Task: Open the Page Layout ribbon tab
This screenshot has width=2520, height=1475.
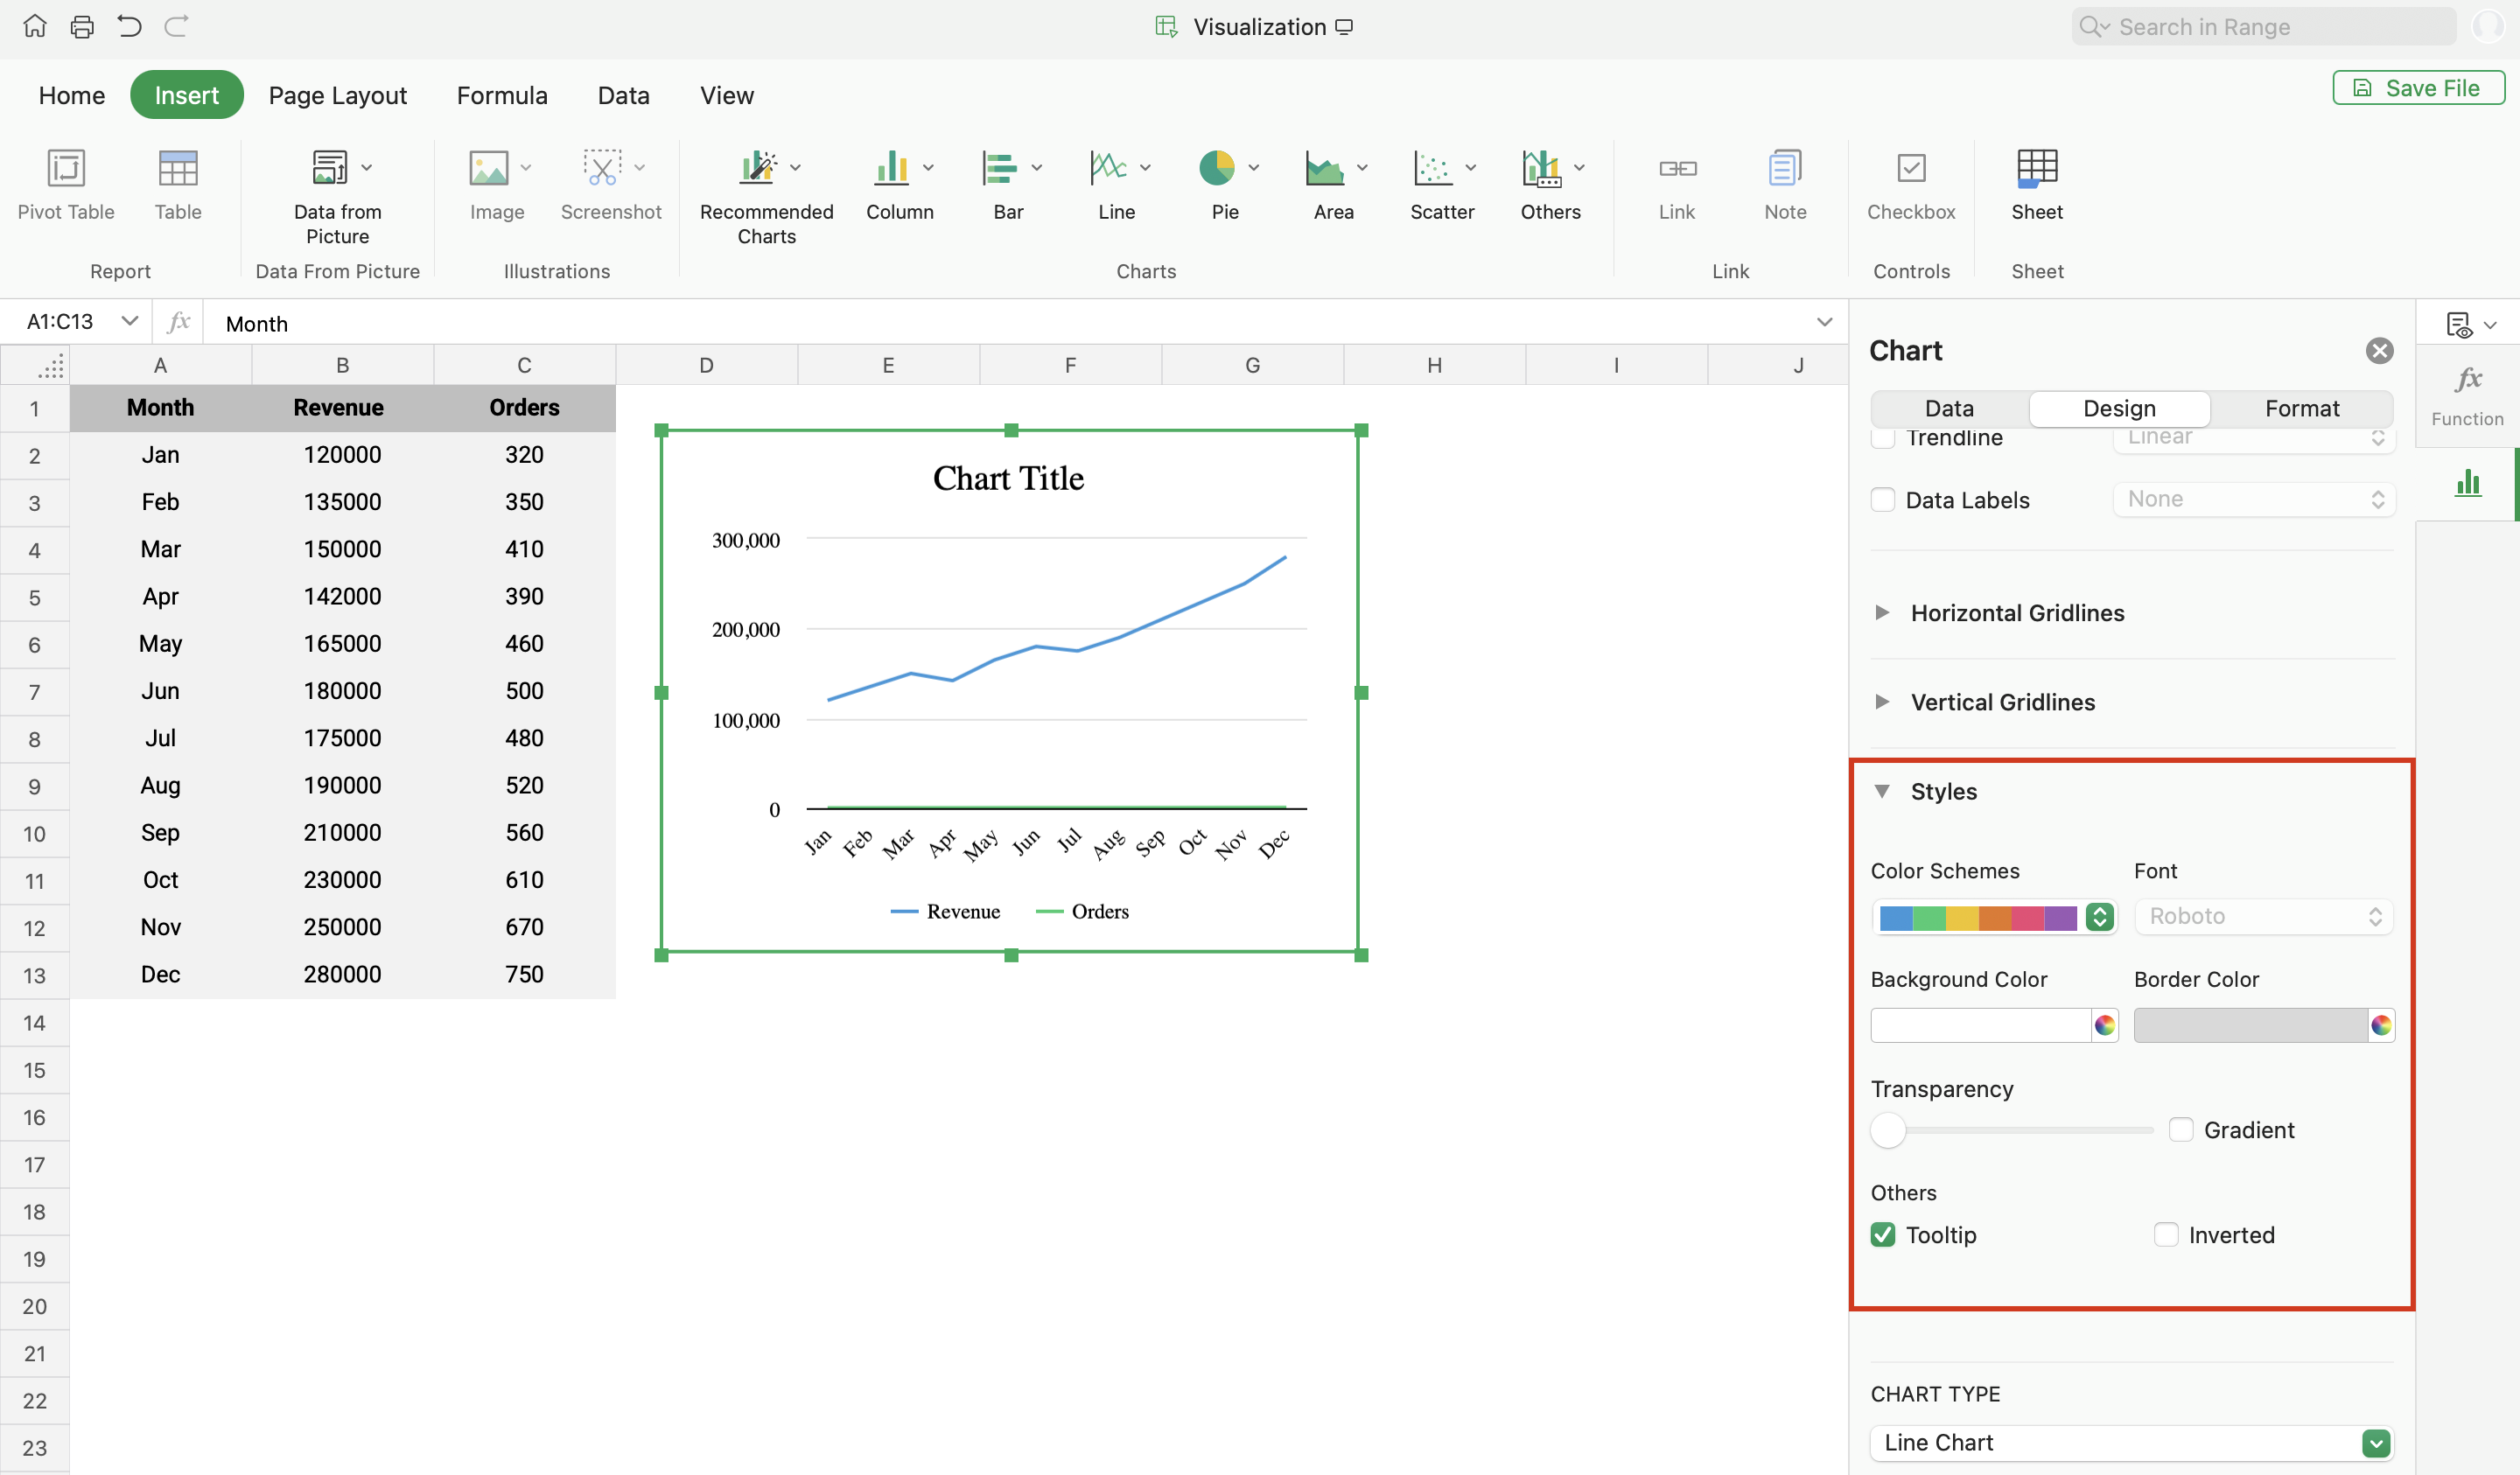Action: pyautogui.click(x=337, y=95)
